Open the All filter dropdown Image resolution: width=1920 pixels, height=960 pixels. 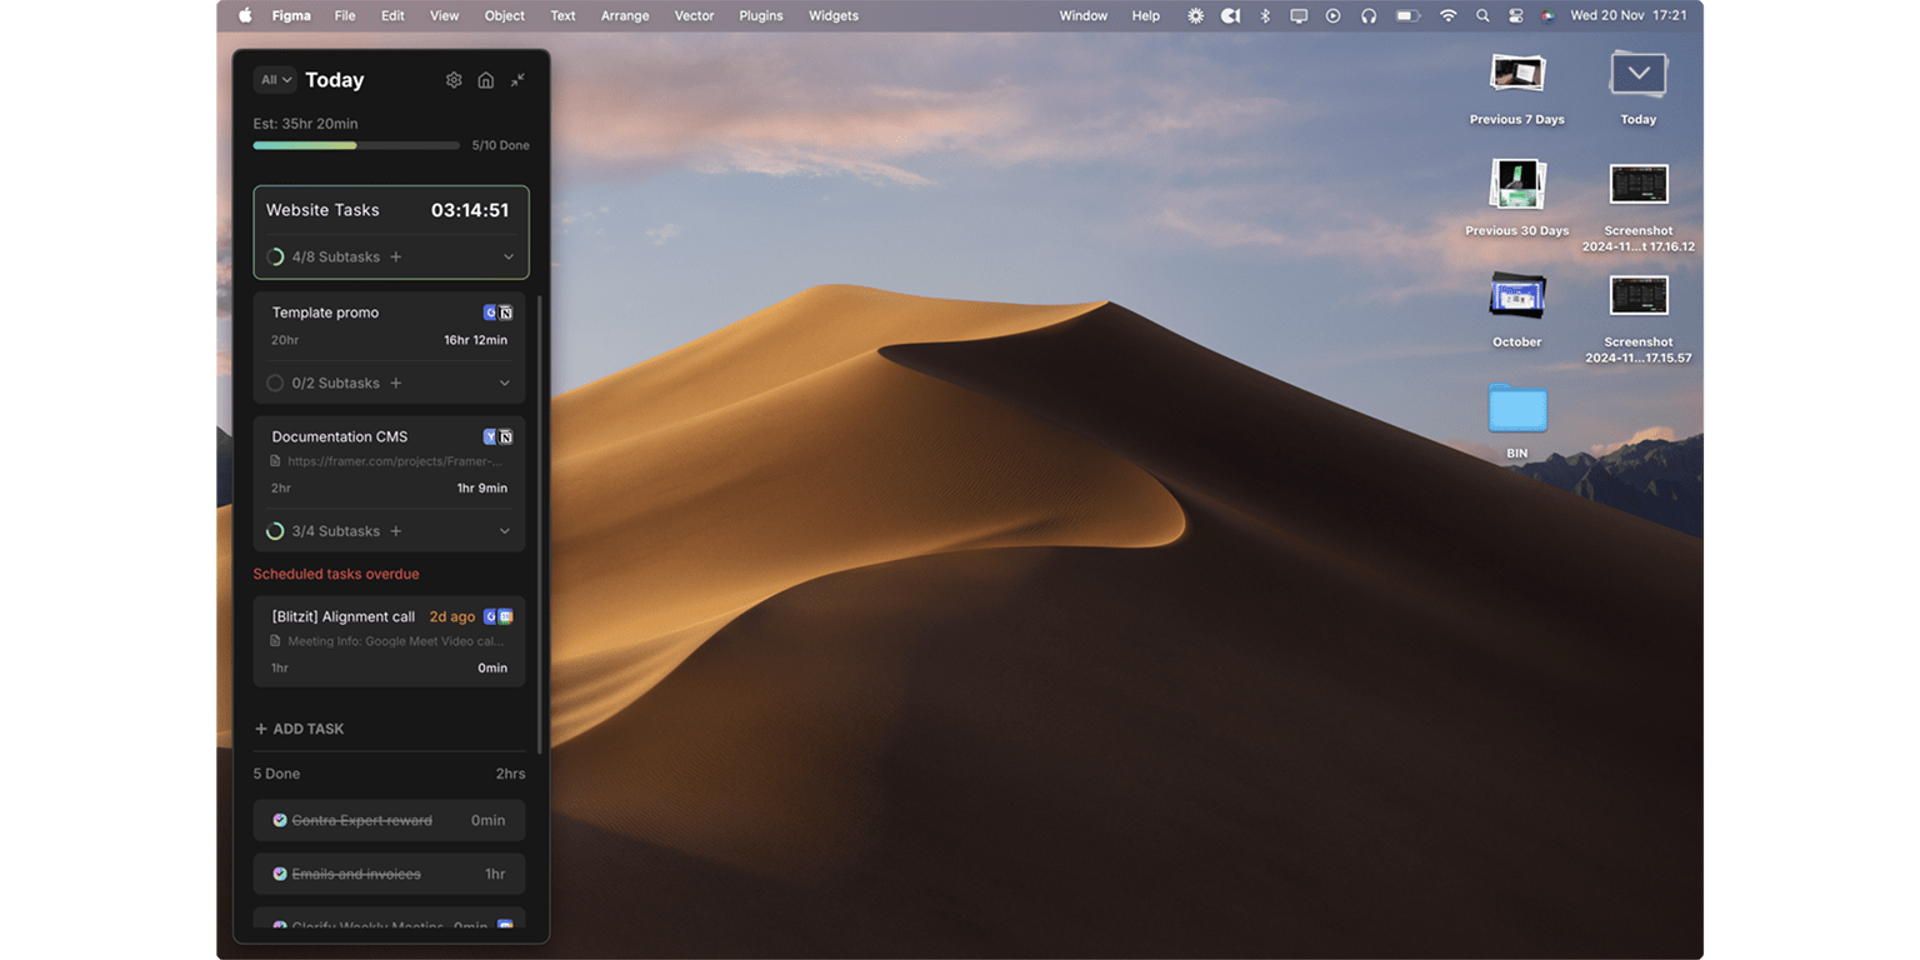(x=275, y=80)
